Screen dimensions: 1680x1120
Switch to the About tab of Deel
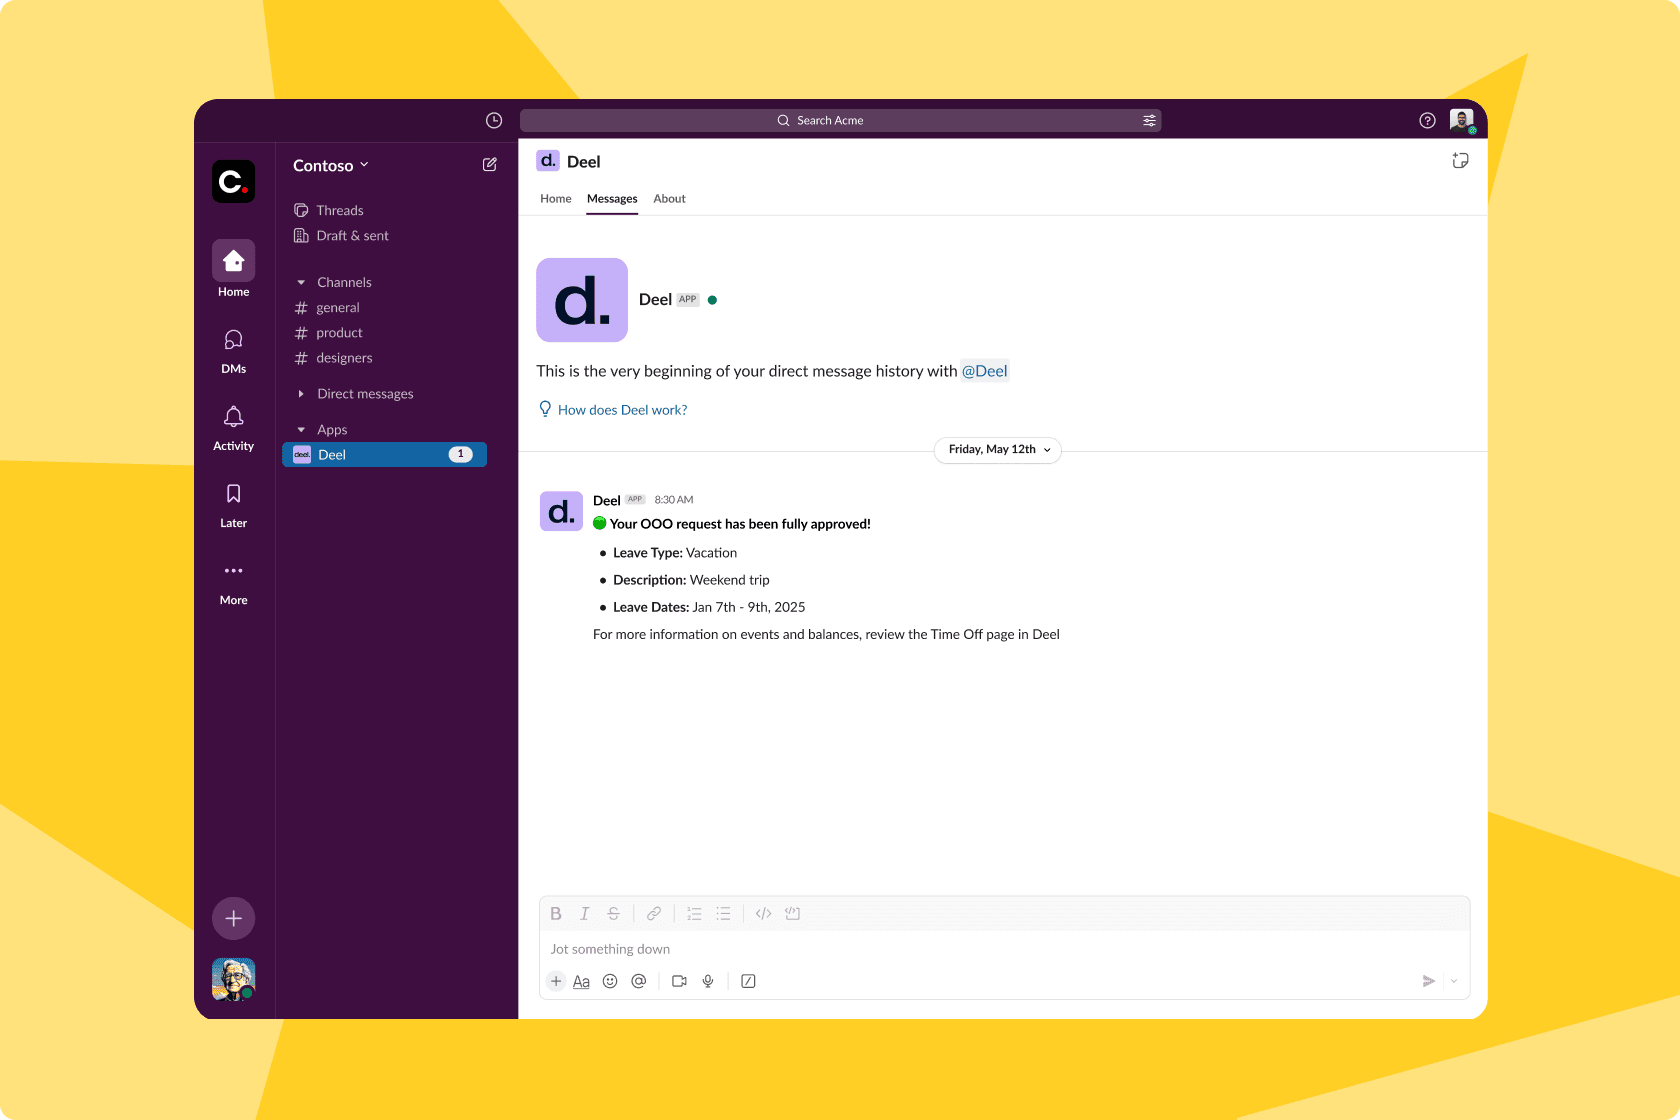(669, 199)
